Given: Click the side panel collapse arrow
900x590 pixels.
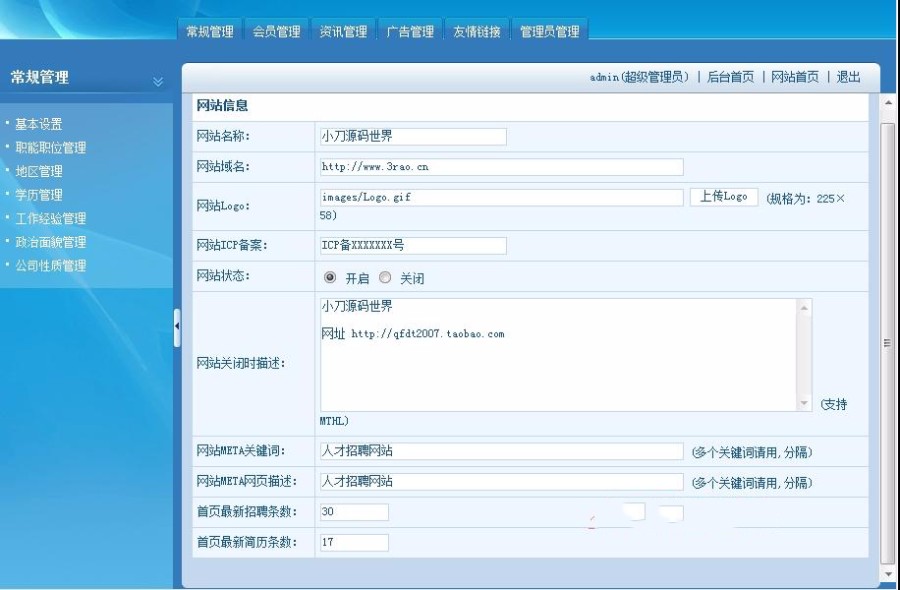Looking at the screenshot, I should tap(176, 326).
